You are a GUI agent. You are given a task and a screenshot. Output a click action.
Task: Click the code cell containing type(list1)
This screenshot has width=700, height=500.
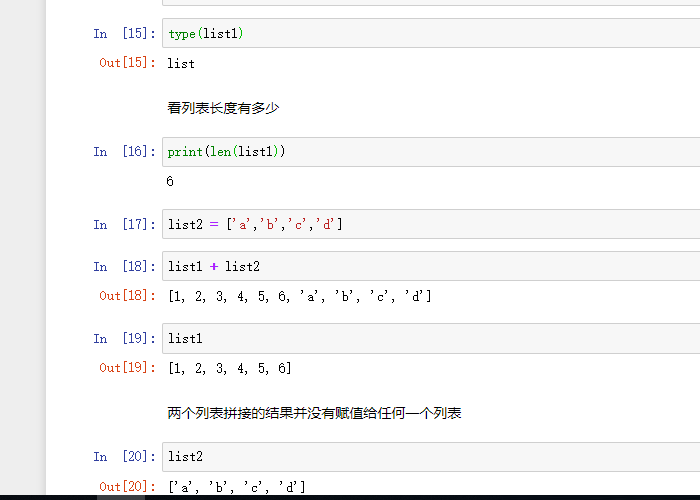(431, 33)
